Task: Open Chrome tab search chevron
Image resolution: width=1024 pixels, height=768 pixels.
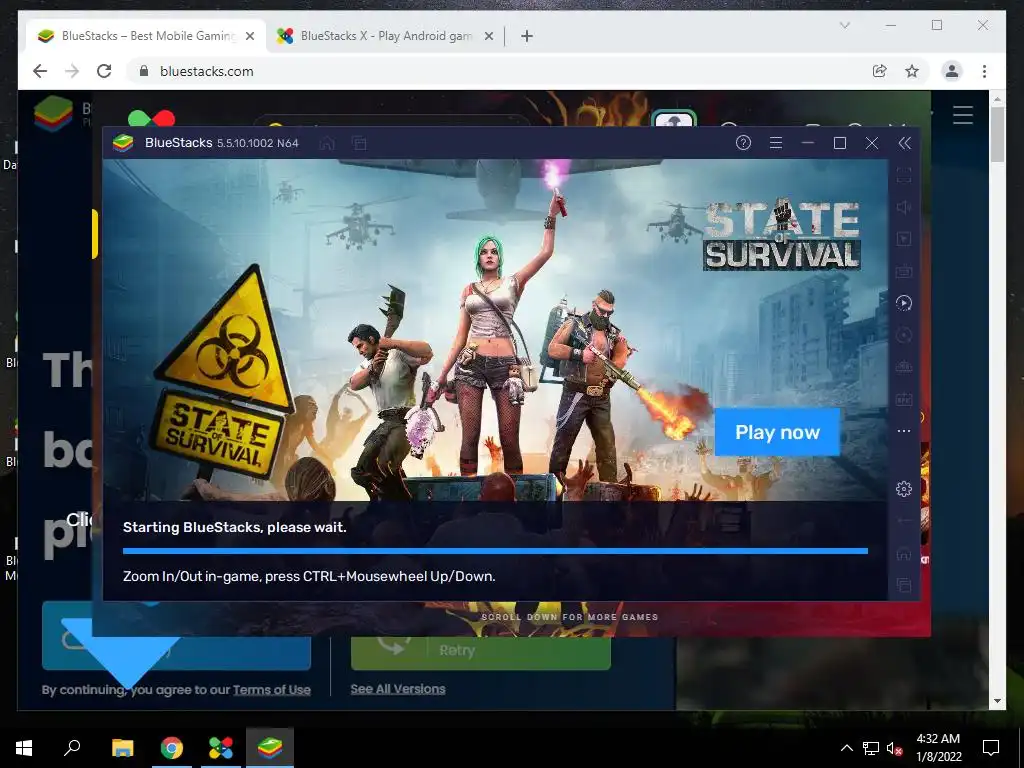Action: [x=844, y=25]
